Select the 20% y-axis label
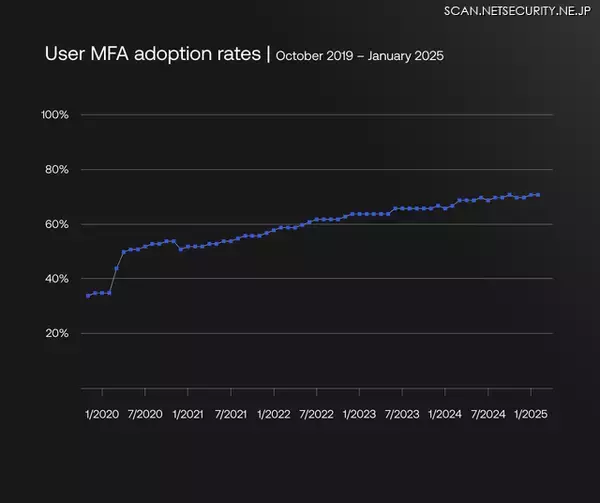The width and height of the screenshot is (600, 503). coord(56,333)
